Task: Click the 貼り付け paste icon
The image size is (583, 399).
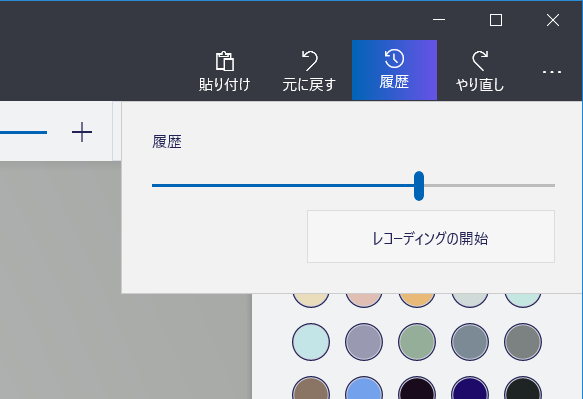Action: [225, 61]
